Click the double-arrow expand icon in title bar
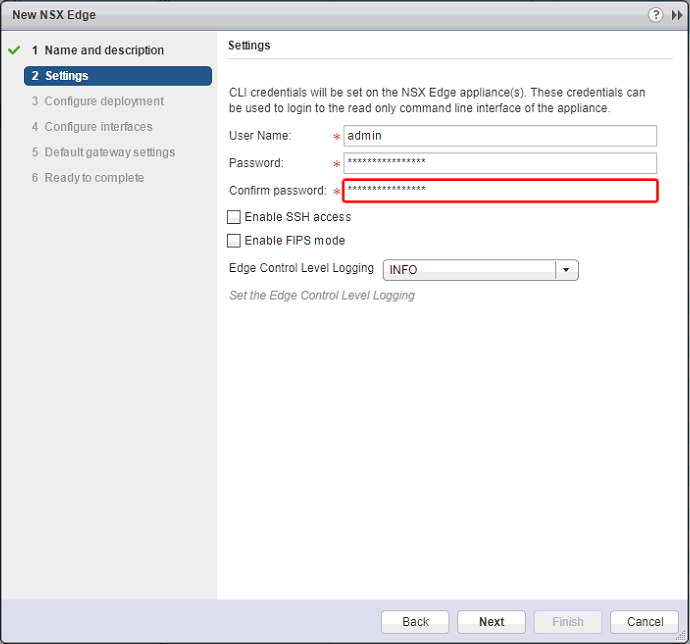This screenshot has height=644, width=690. (677, 15)
